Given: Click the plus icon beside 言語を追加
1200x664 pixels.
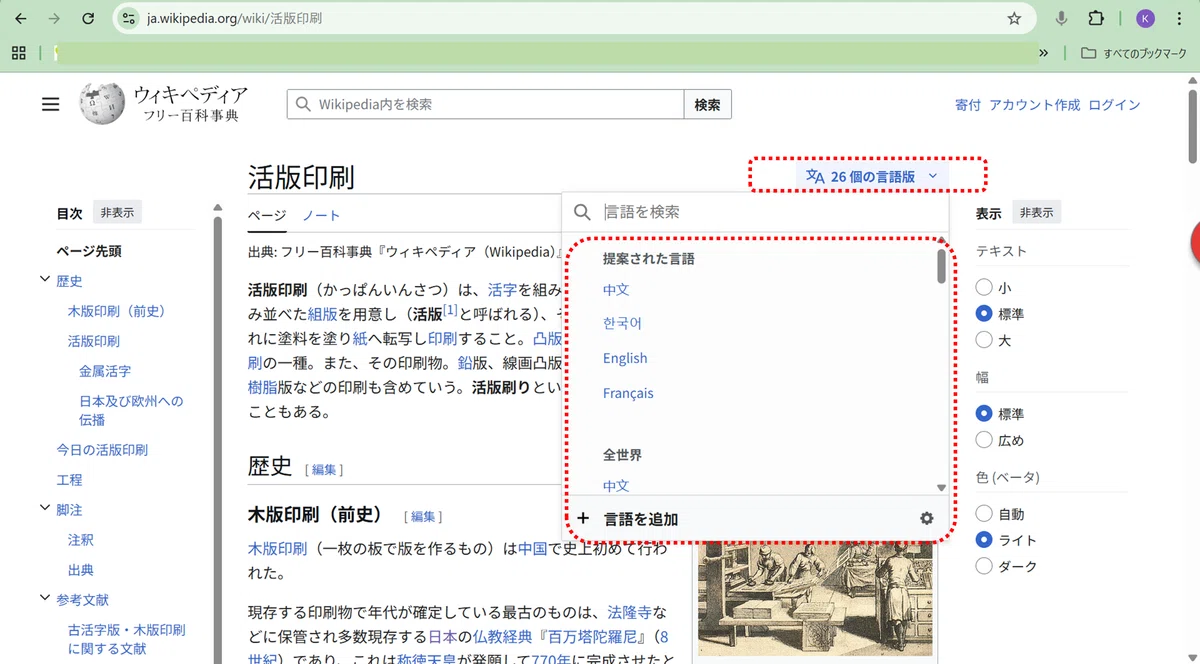Looking at the screenshot, I should click(583, 518).
